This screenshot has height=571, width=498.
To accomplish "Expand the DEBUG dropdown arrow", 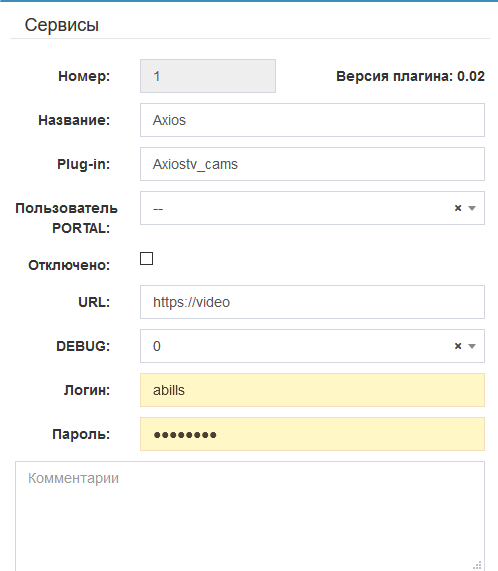I will tap(472, 346).
